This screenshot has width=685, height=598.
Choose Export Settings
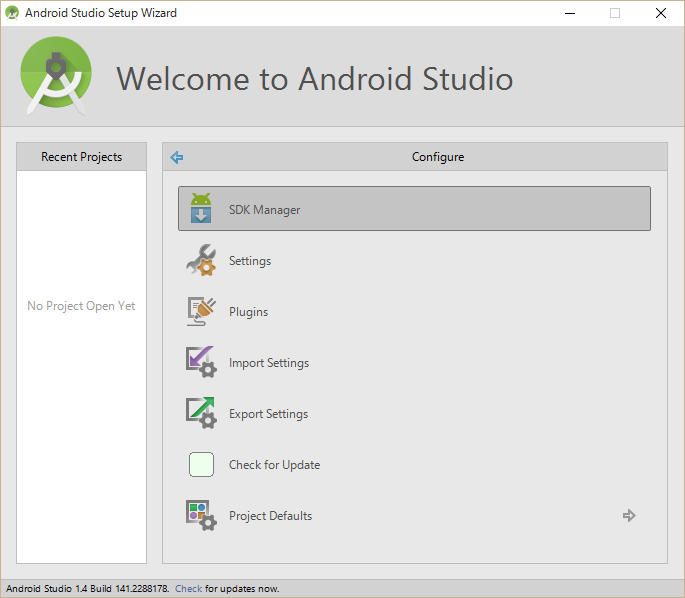pos(414,413)
